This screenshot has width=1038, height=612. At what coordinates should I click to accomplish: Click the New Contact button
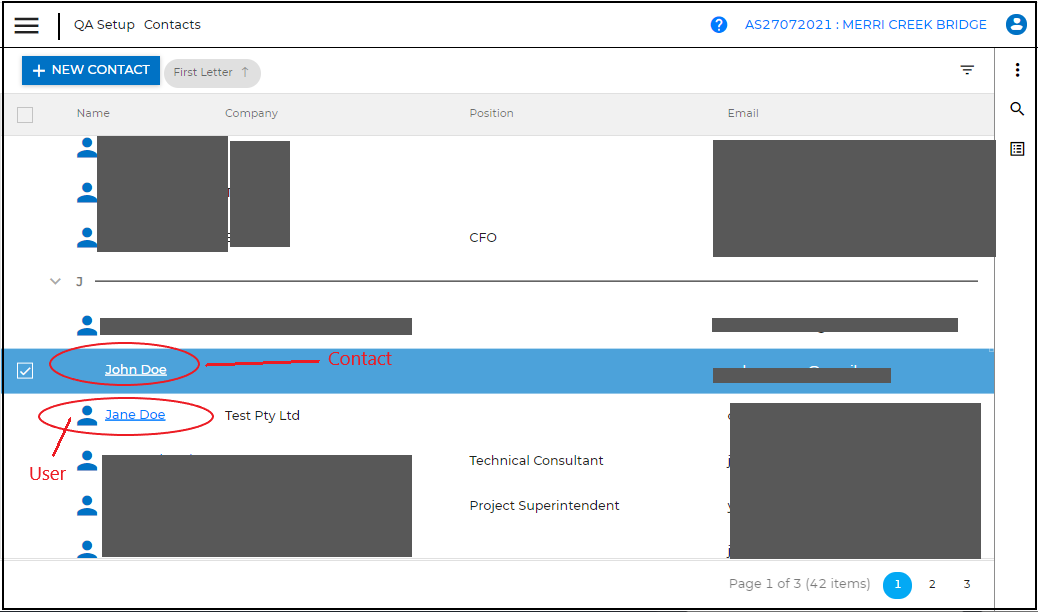coord(91,70)
